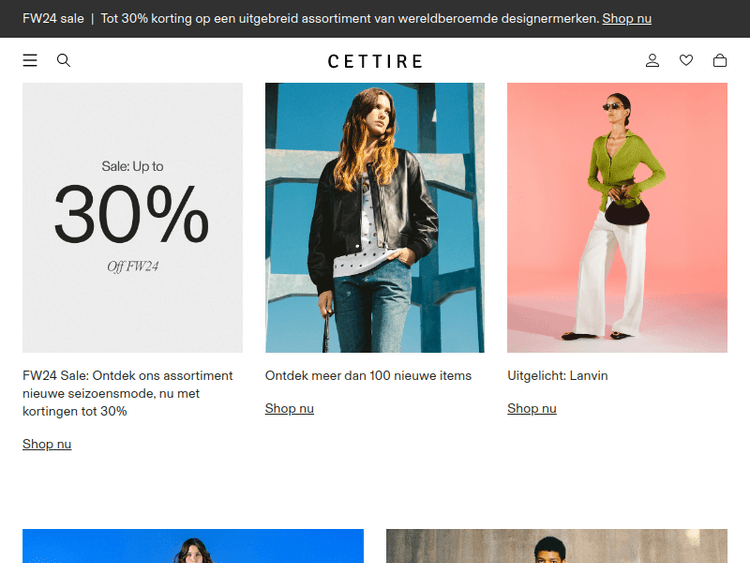
Task: Open the shopping bag icon
Action: [720, 60]
